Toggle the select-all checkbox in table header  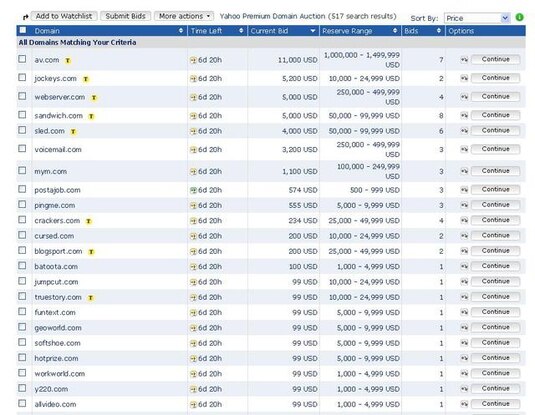23,30
